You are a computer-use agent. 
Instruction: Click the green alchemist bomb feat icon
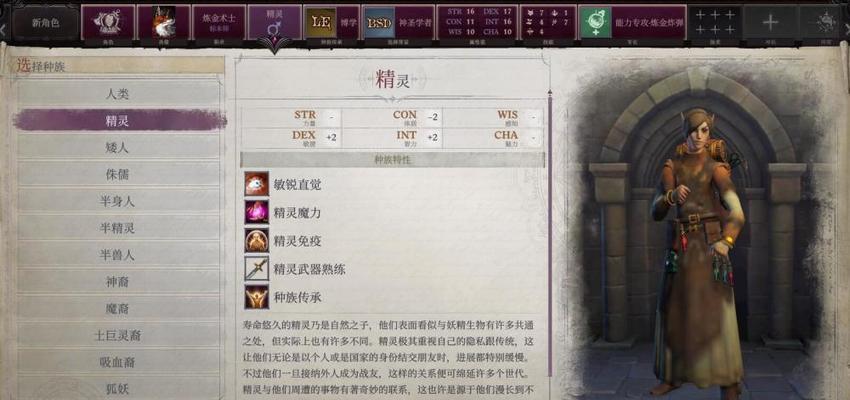click(x=595, y=22)
